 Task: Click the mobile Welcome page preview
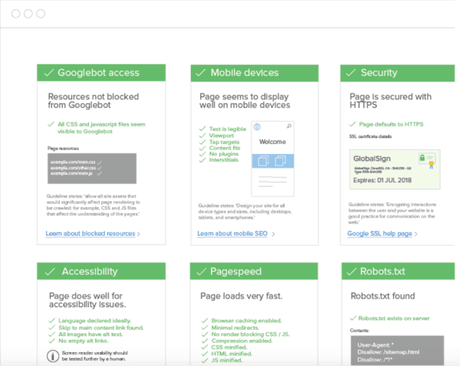click(x=273, y=159)
